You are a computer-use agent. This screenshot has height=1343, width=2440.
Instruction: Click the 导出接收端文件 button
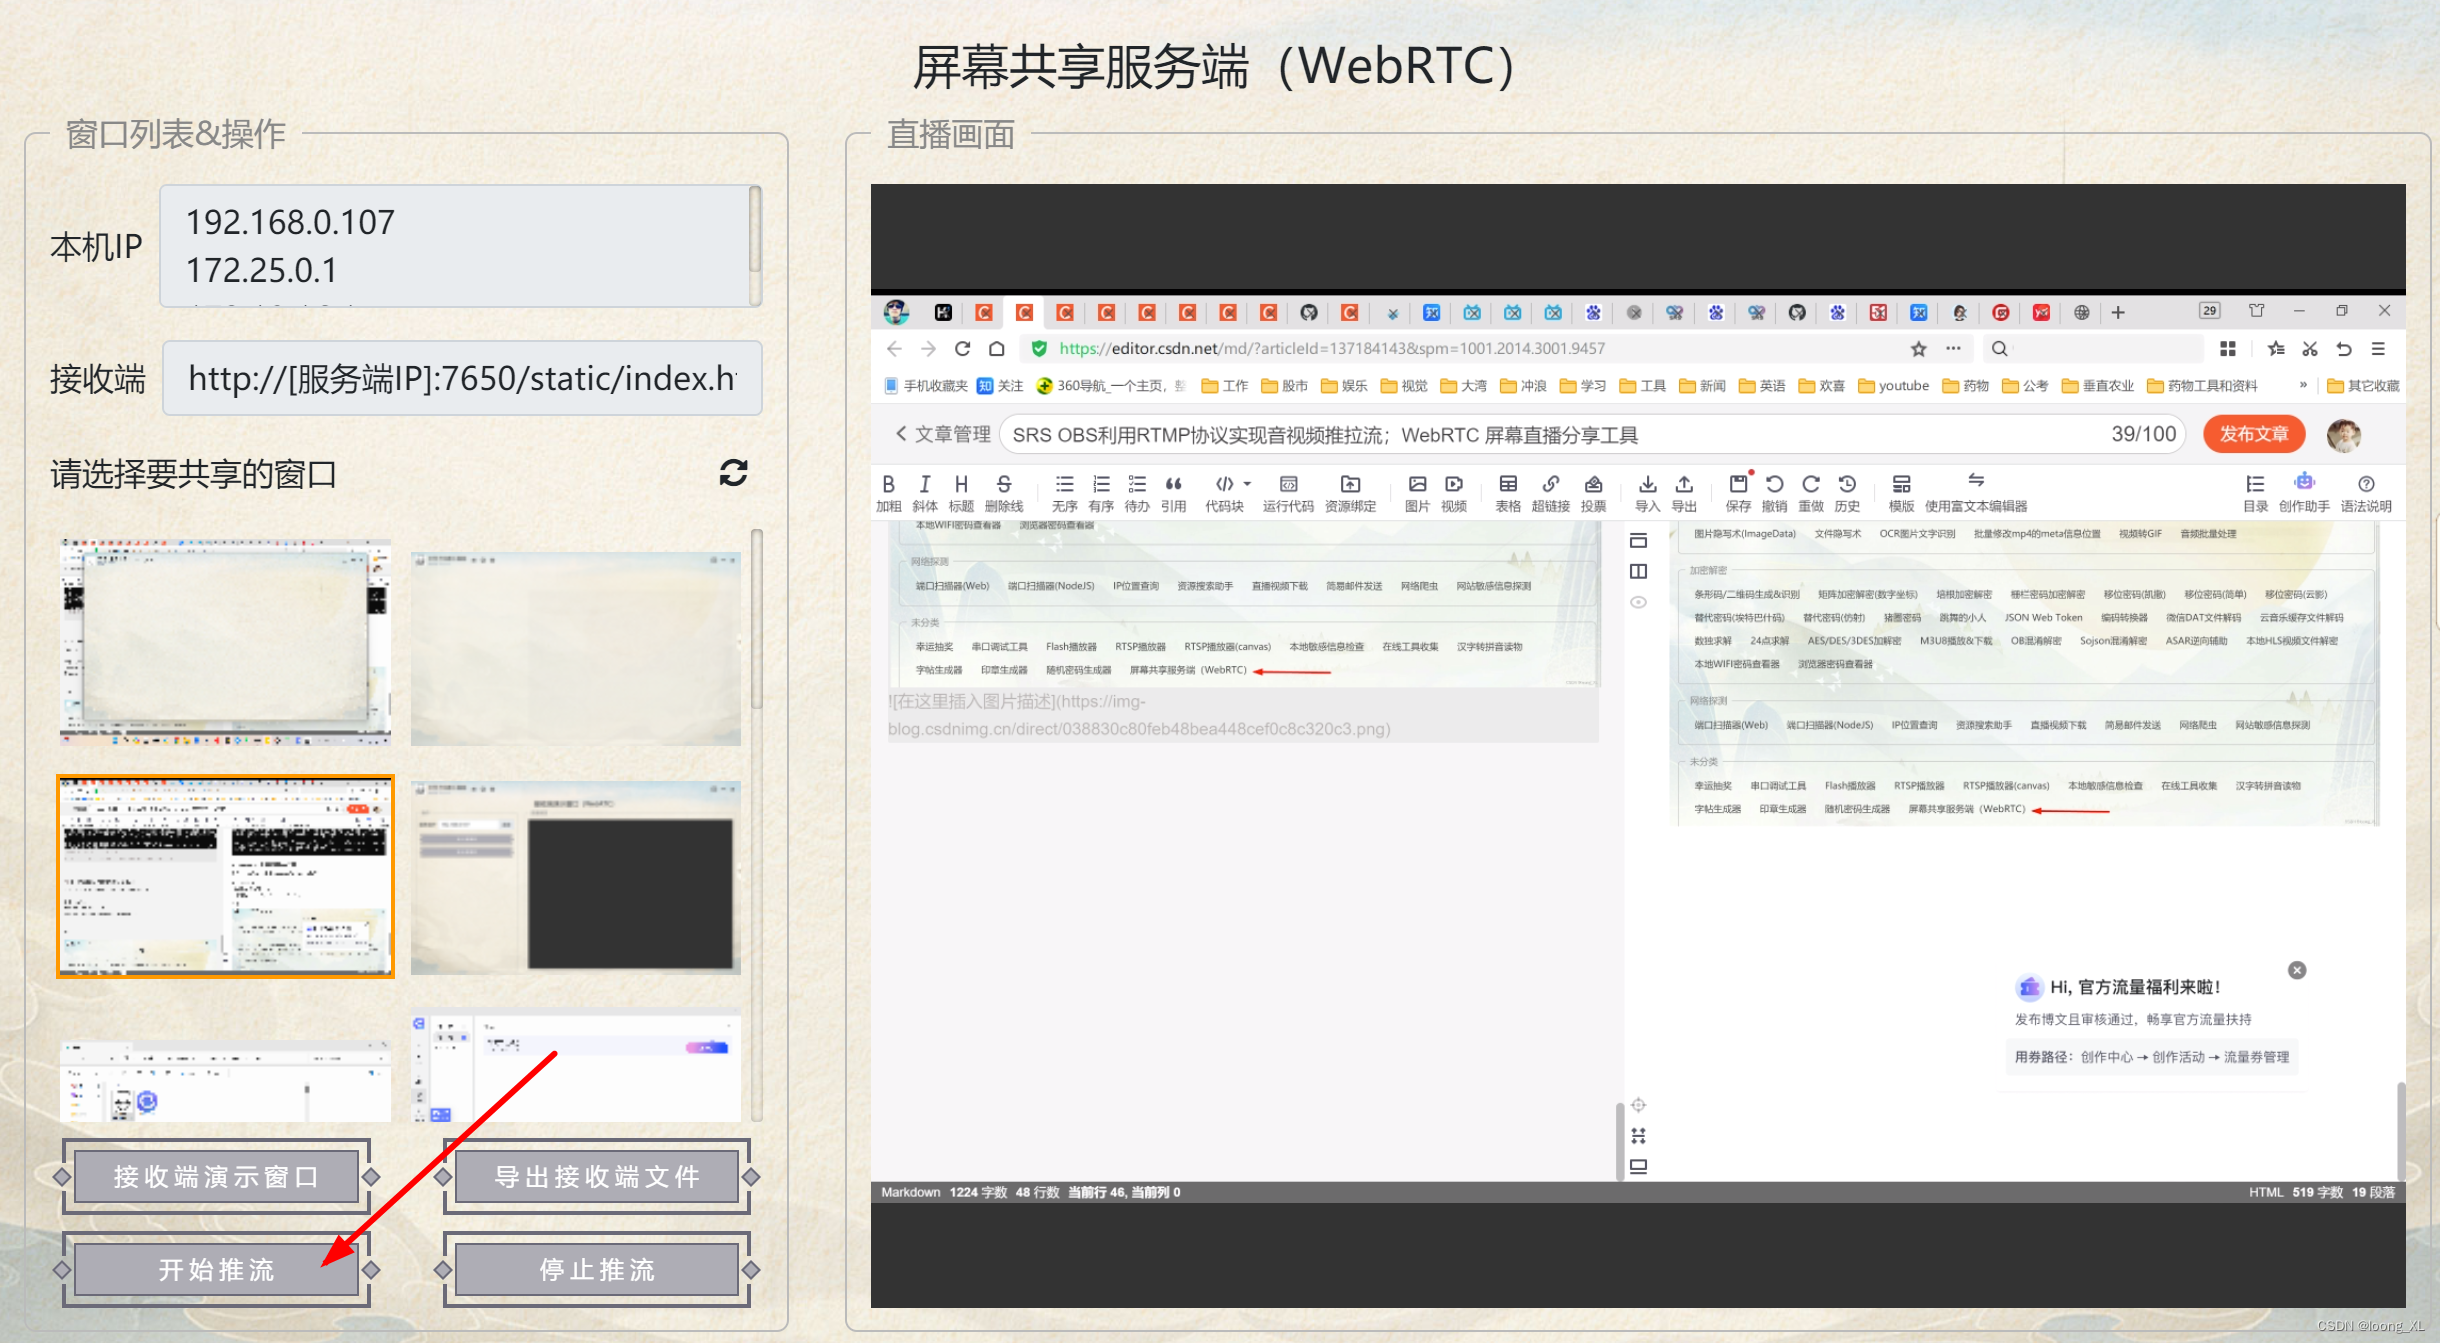click(597, 1177)
